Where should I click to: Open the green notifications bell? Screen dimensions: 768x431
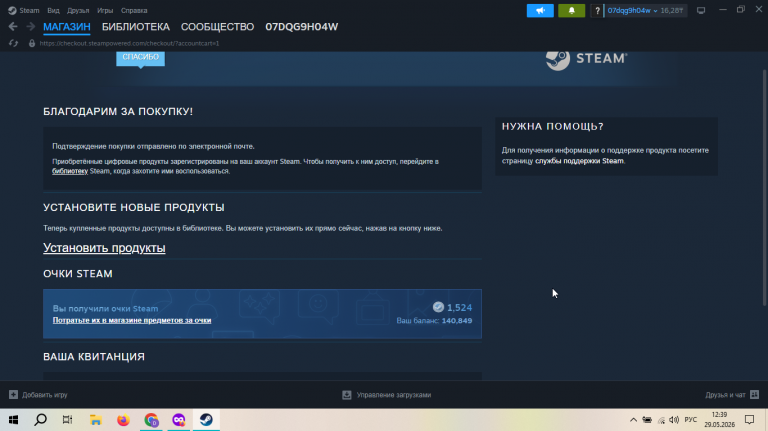(572, 10)
